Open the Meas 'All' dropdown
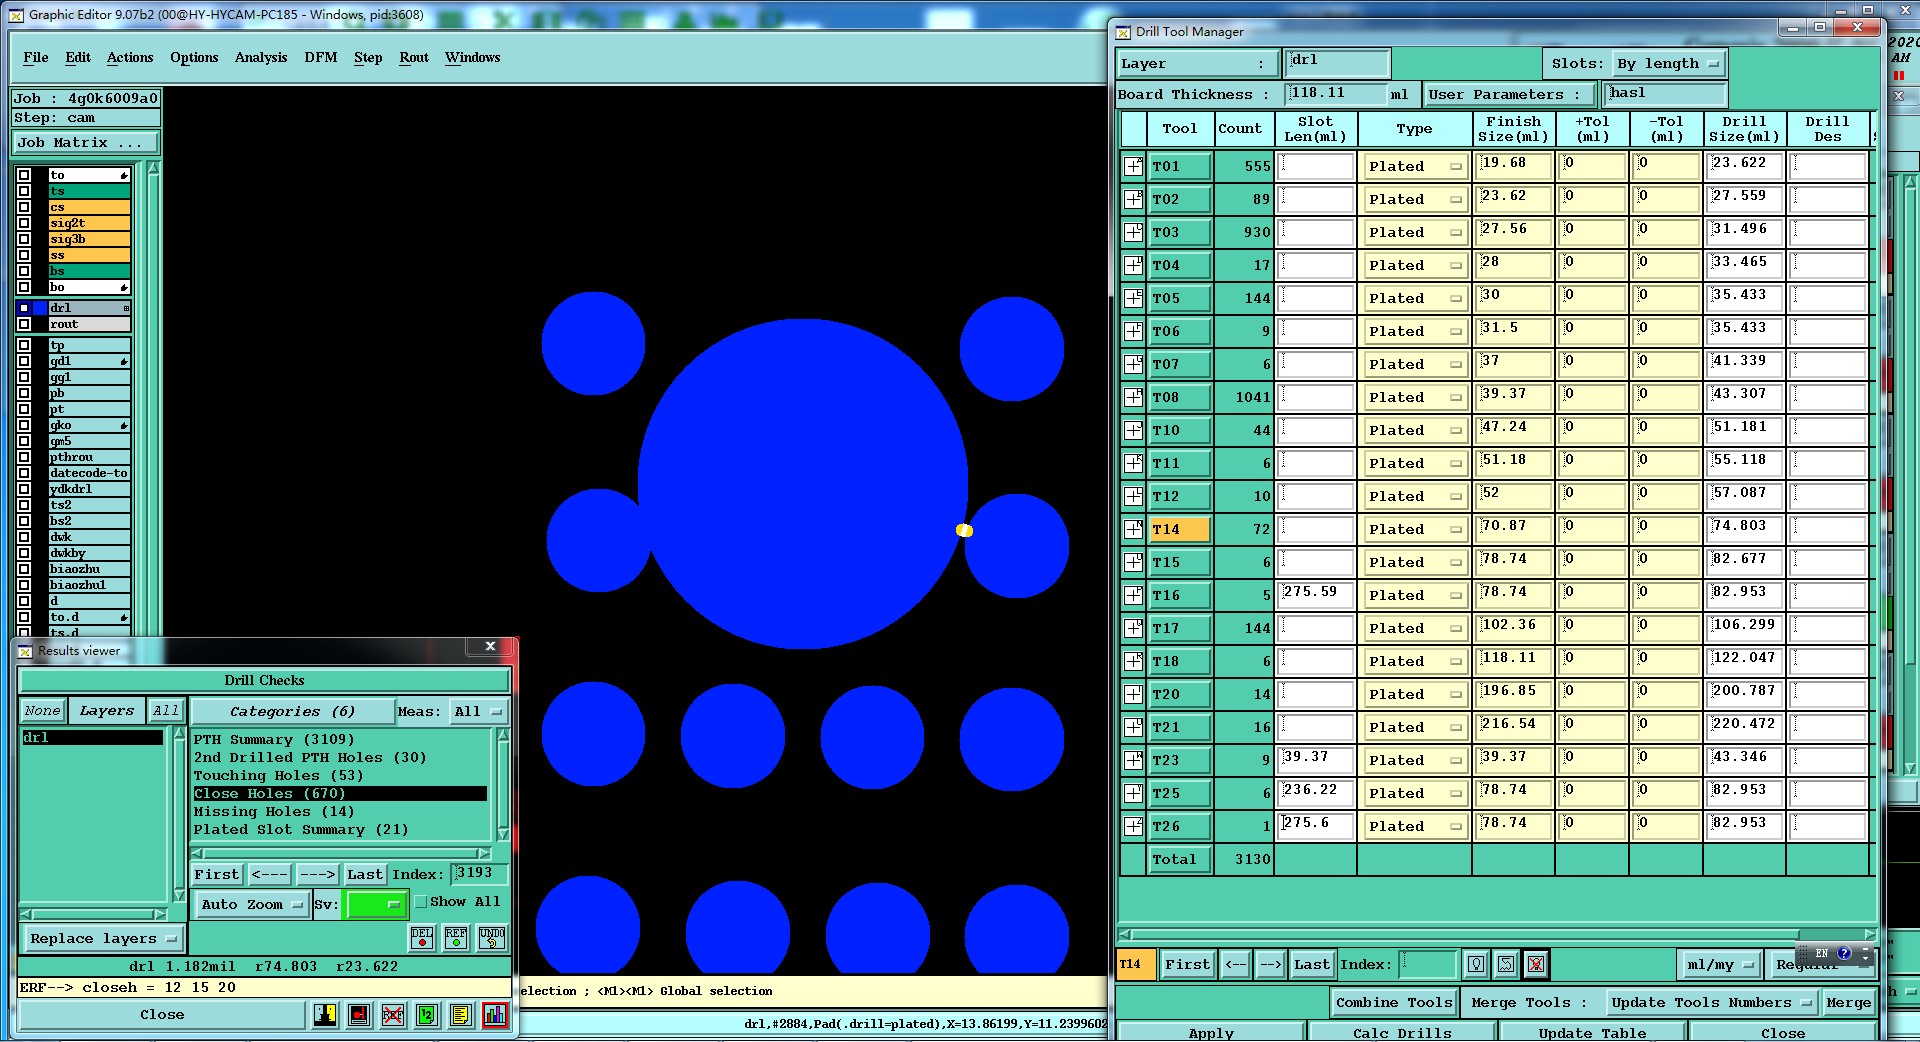 point(479,711)
